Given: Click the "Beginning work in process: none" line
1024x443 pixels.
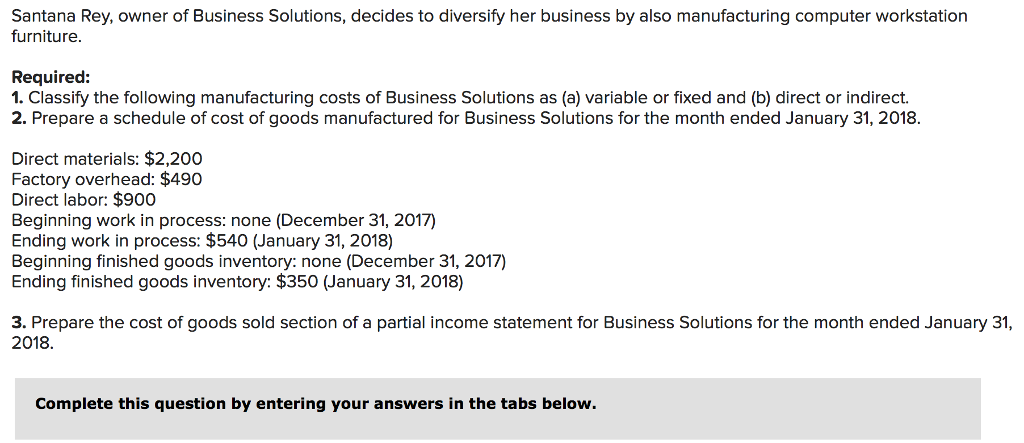Looking at the screenshot, I should tap(224, 220).
